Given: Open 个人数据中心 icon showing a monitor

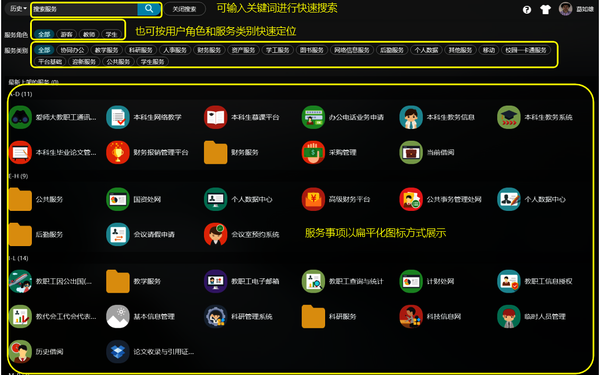Looking at the screenshot, I should point(216,199).
